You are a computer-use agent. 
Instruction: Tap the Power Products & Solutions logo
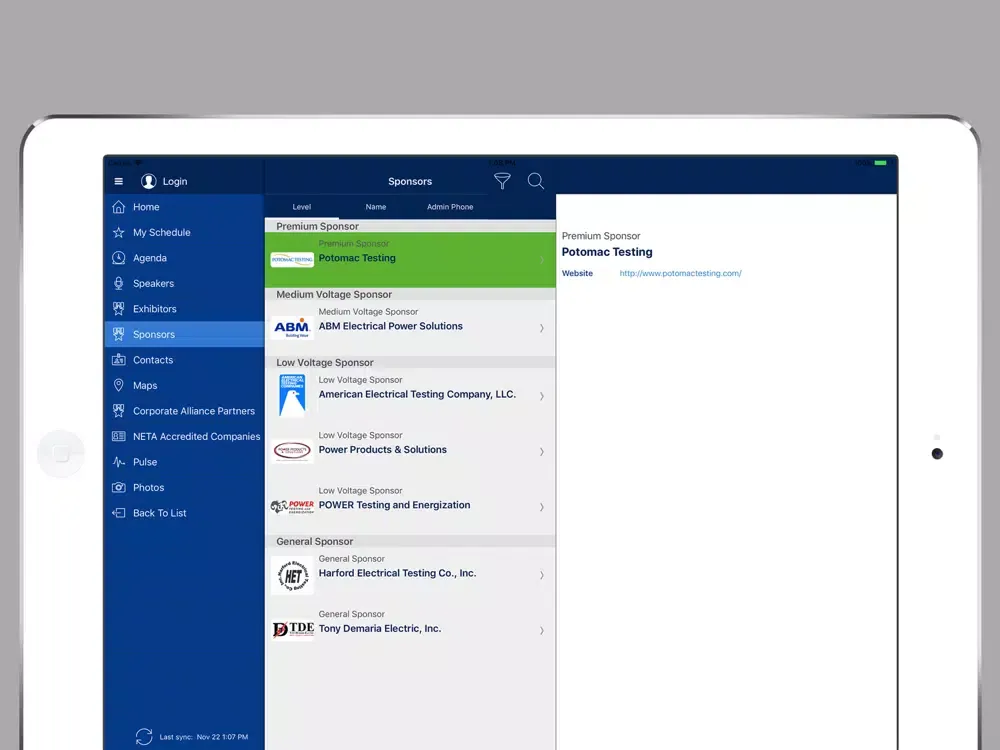(x=292, y=451)
